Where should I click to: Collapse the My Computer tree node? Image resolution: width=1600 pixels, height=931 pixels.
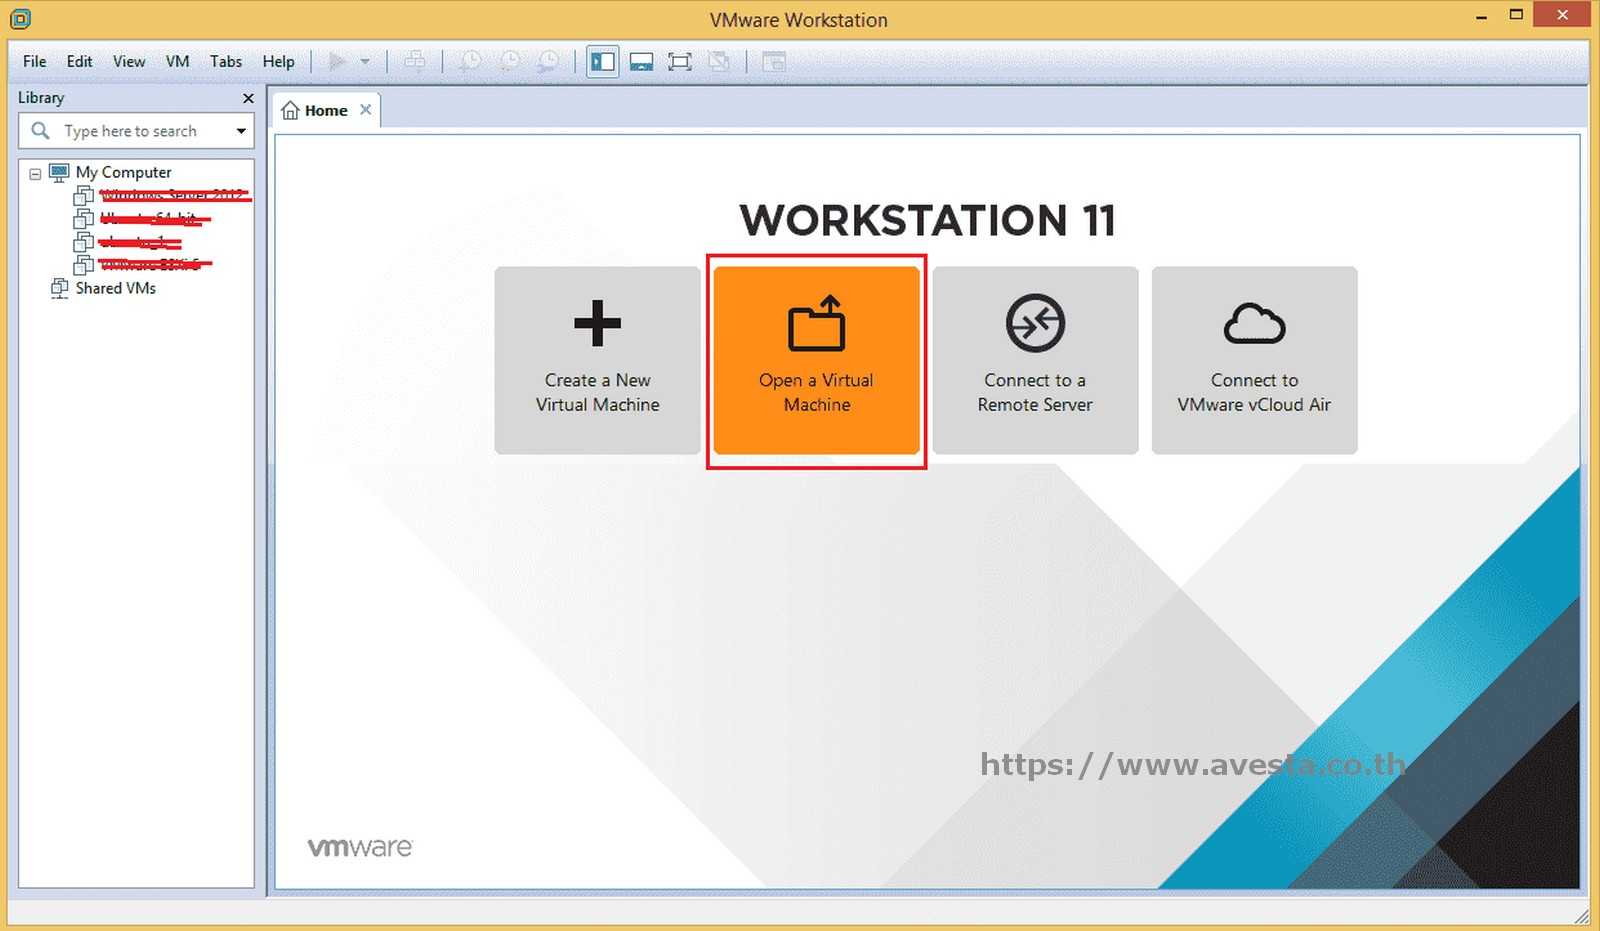coord(33,172)
